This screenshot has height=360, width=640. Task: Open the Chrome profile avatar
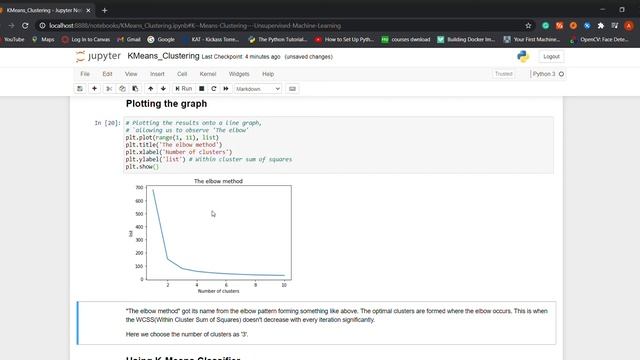(x=629, y=25)
